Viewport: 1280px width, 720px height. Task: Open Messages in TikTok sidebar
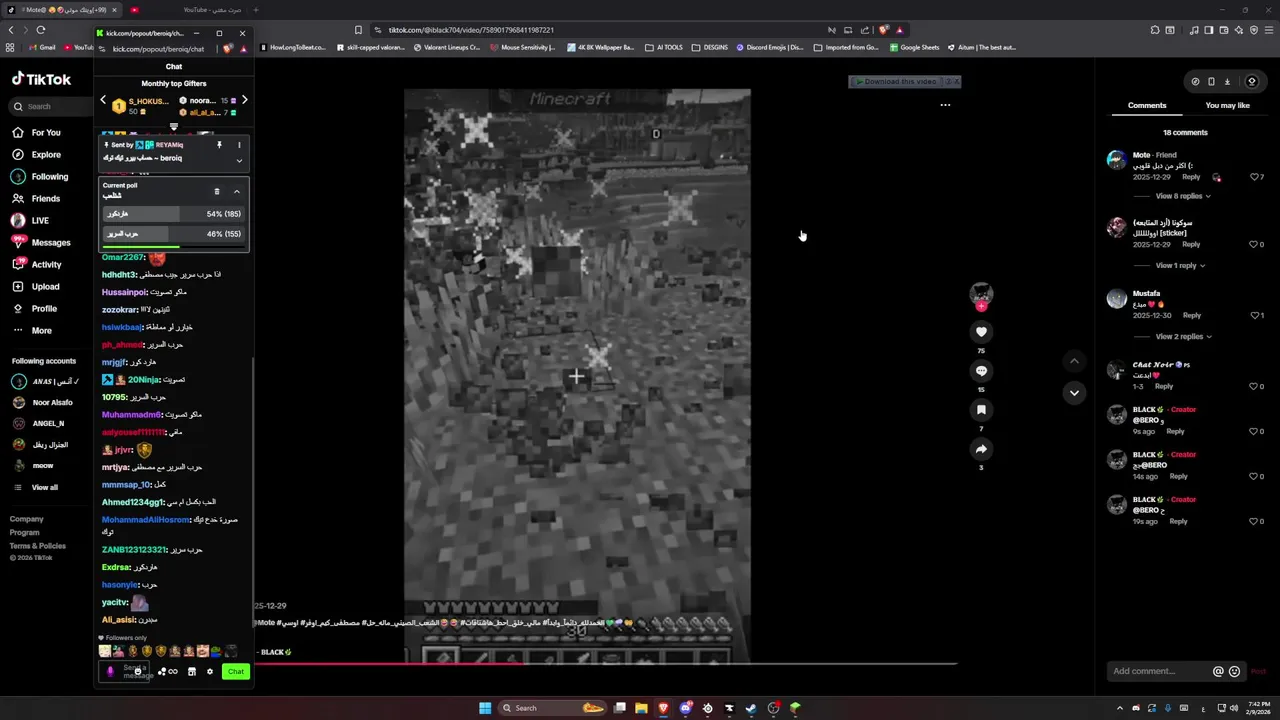coord(41,242)
